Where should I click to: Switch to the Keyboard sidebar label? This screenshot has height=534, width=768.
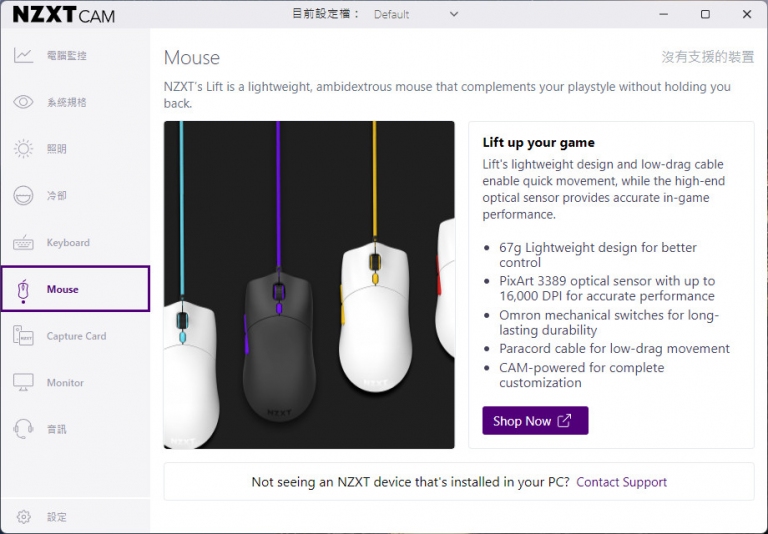(x=68, y=243)
